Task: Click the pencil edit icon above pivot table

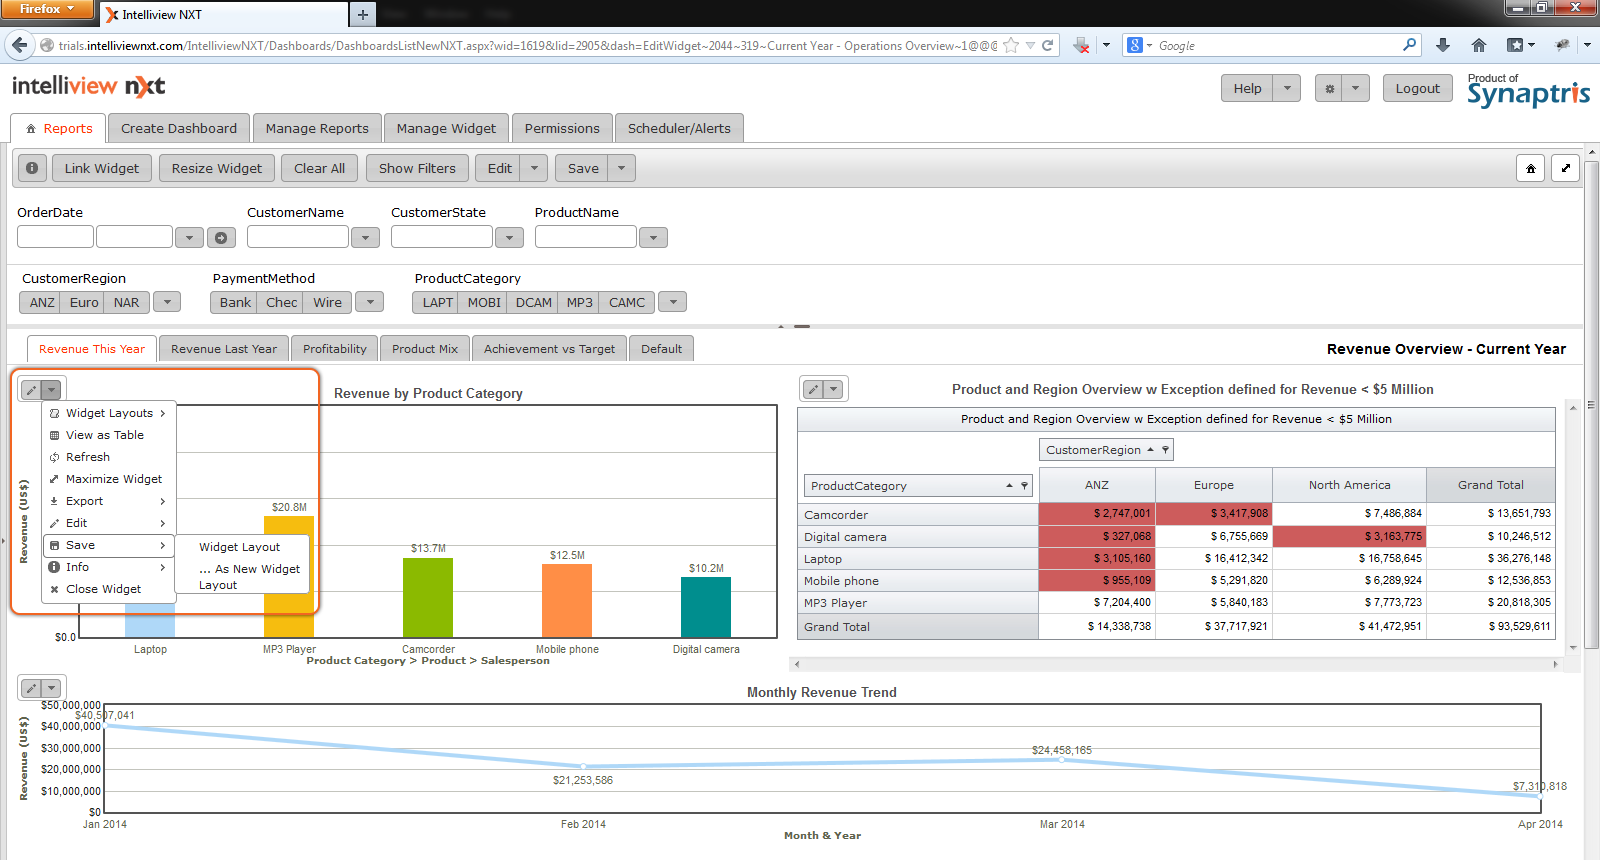Action: point(814,390)
